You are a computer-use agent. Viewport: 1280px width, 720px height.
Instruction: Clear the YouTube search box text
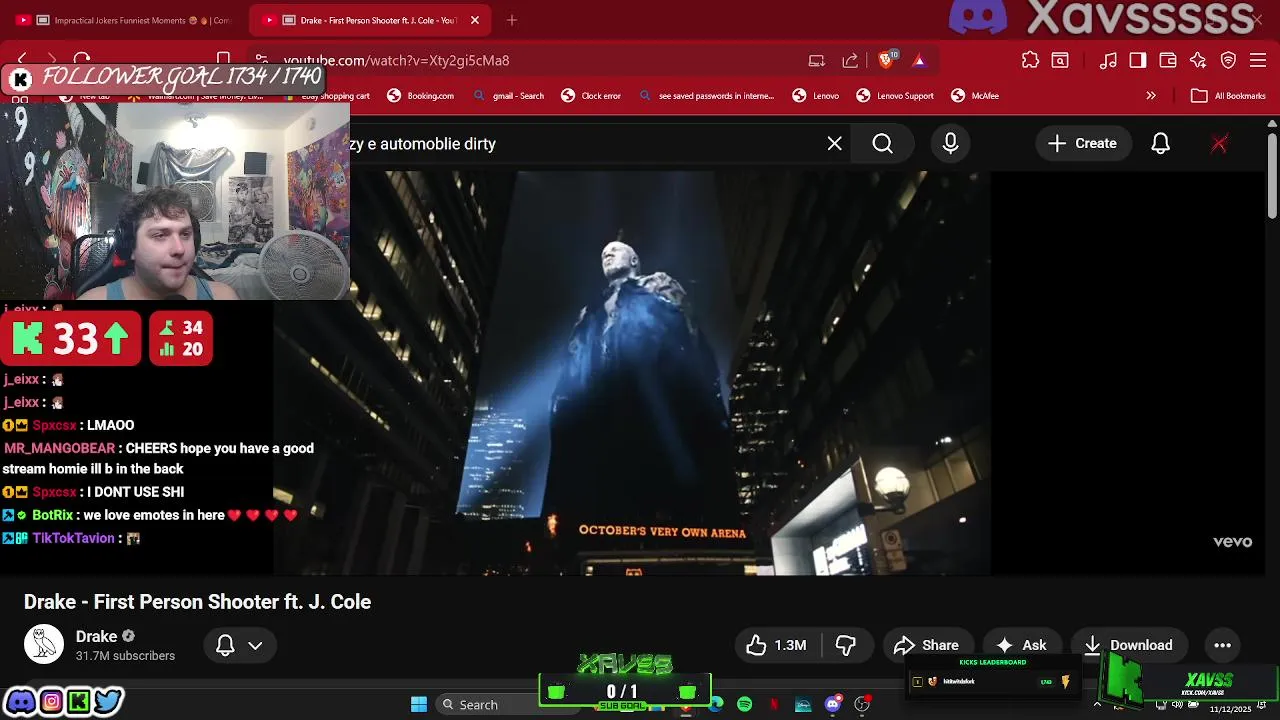pyautogui.click(x=835, y=144)
